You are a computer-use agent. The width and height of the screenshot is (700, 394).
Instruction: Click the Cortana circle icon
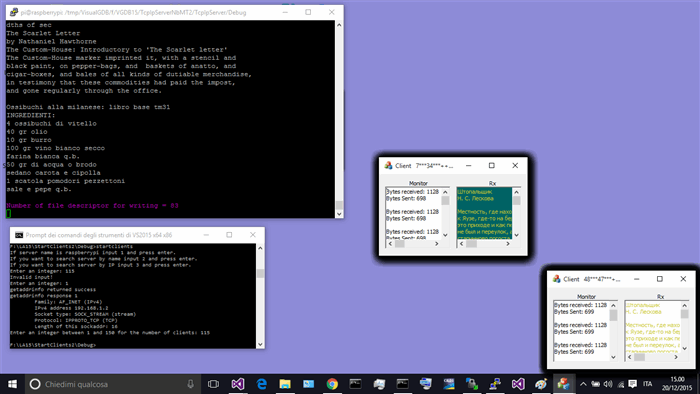35,384
